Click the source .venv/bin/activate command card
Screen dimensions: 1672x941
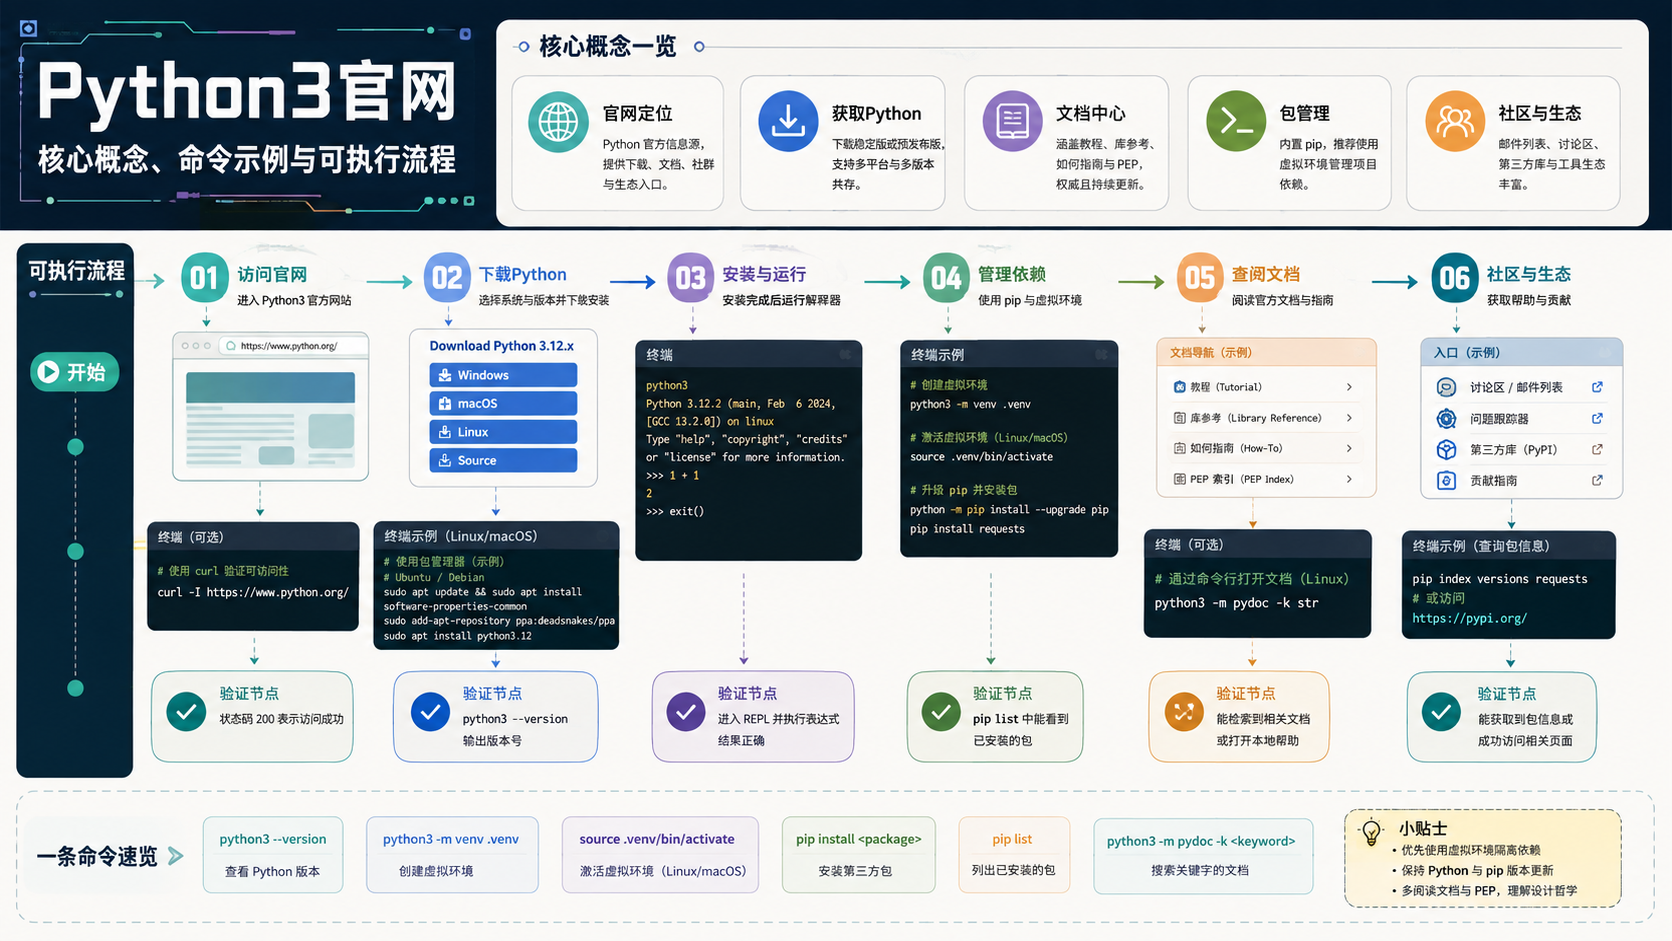[x=660, y=855]
